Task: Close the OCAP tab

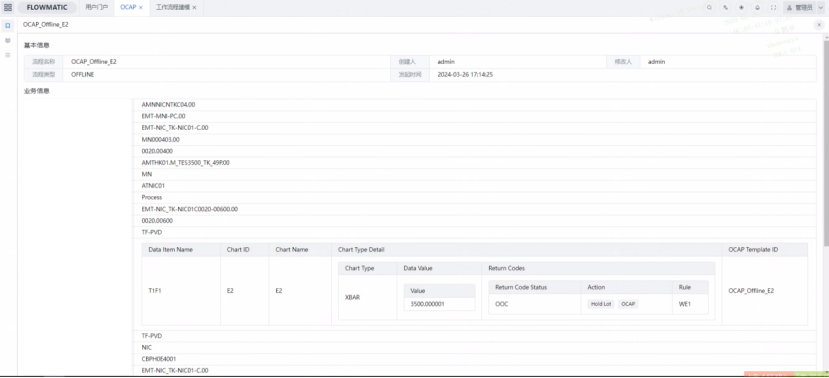Action: (141, 7)
